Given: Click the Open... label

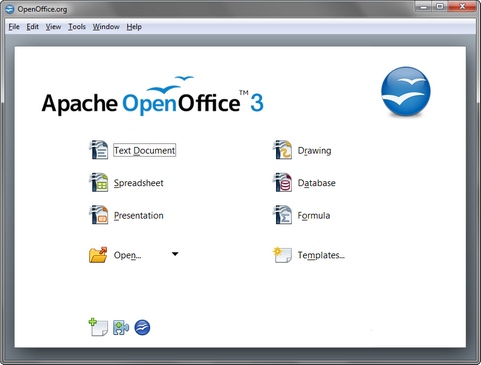Looking at the screenshot, I should 127,255.
